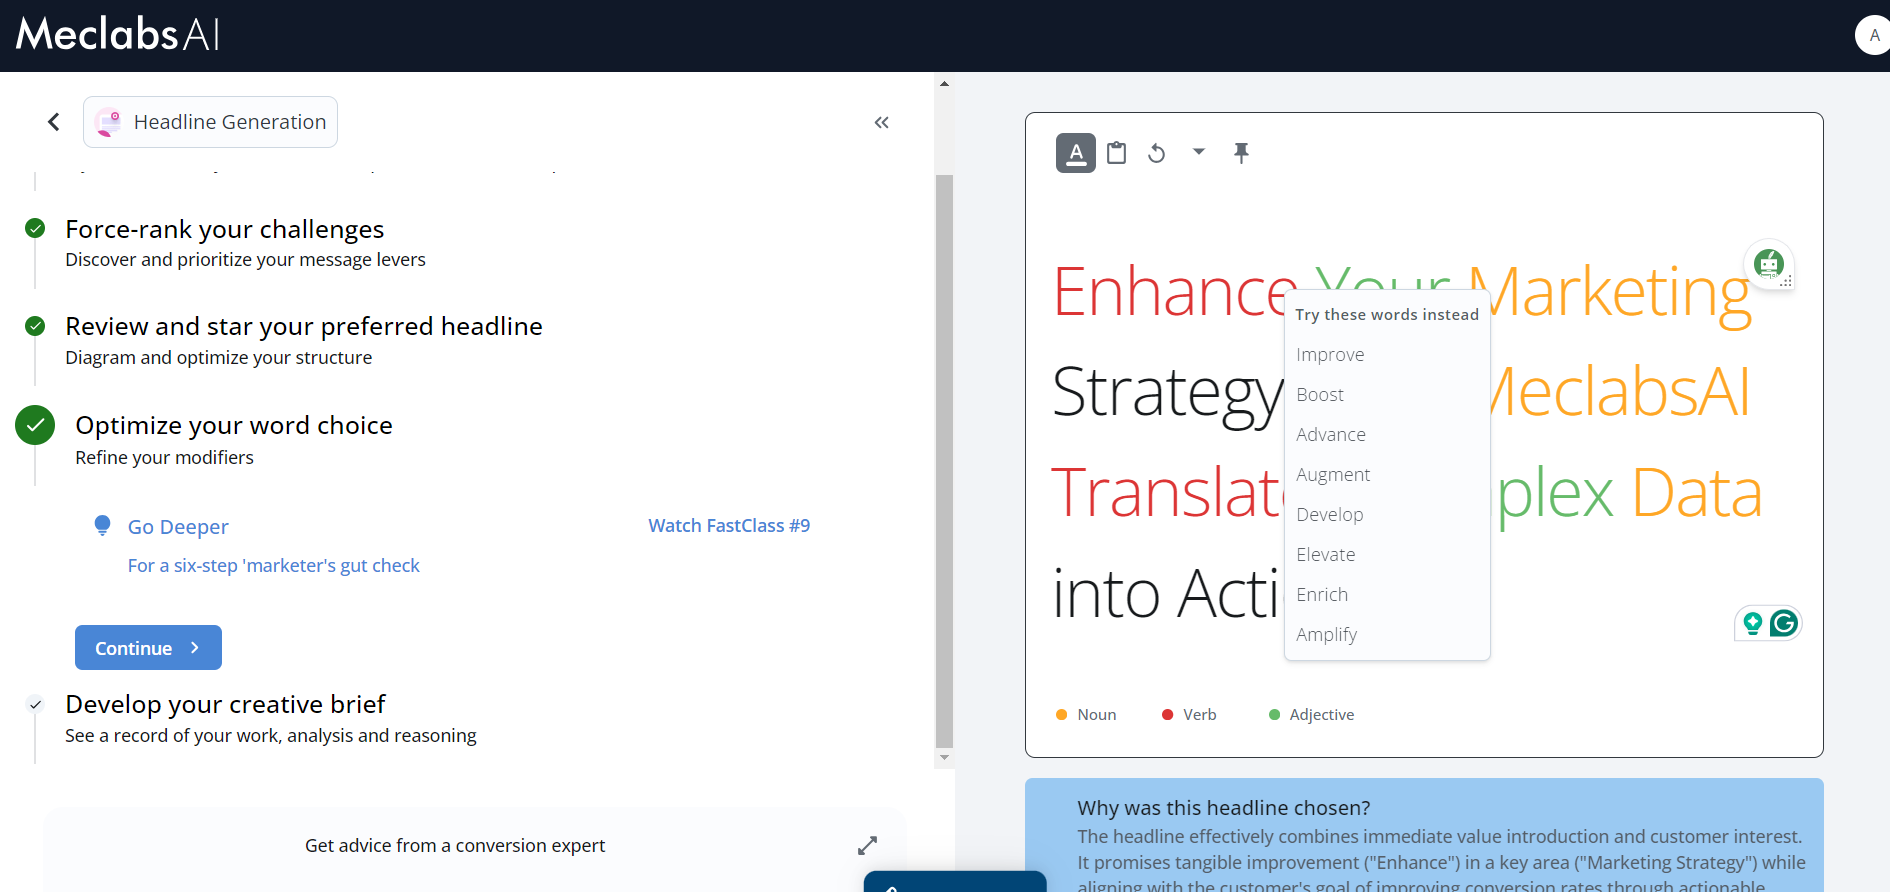
Task: Click the 'Refine your modifiers' subtitle
Action: (164, 458)
